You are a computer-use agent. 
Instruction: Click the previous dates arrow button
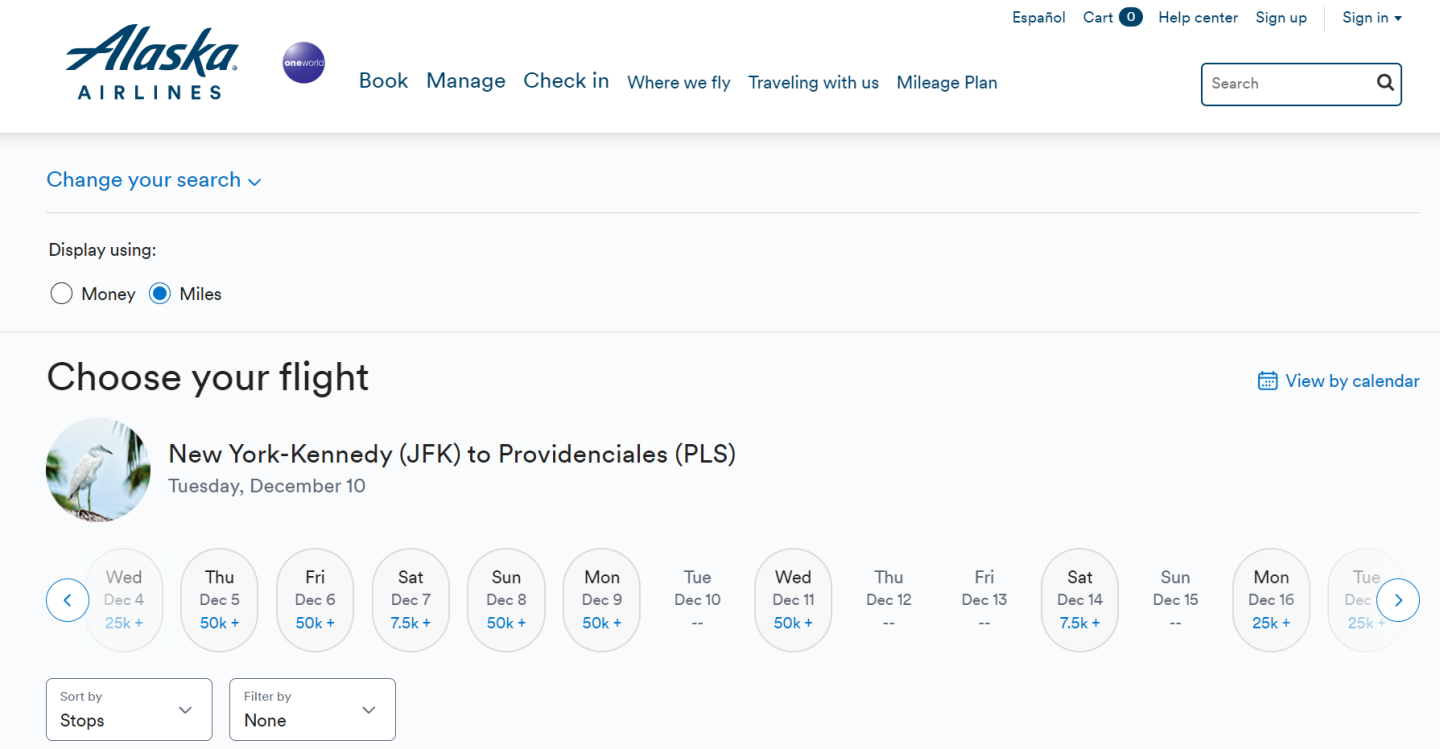tap(68, 600)
